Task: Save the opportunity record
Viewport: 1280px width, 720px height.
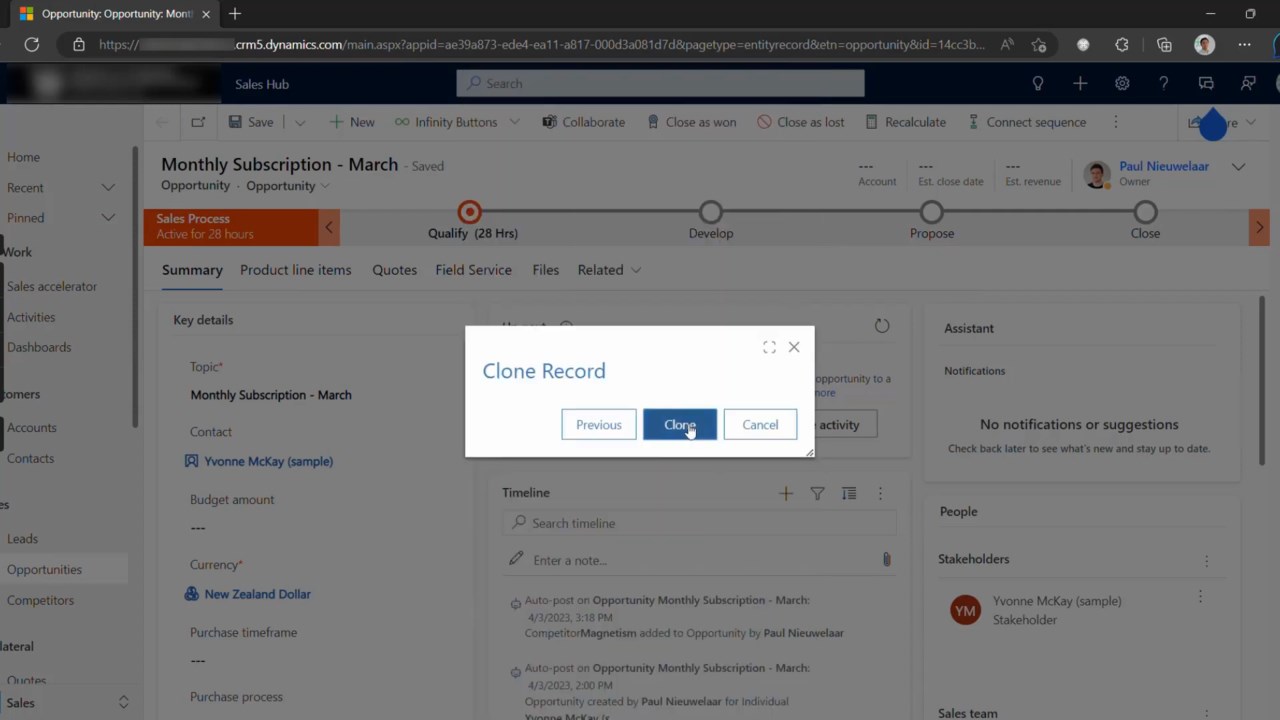Action: coord(251,122)
